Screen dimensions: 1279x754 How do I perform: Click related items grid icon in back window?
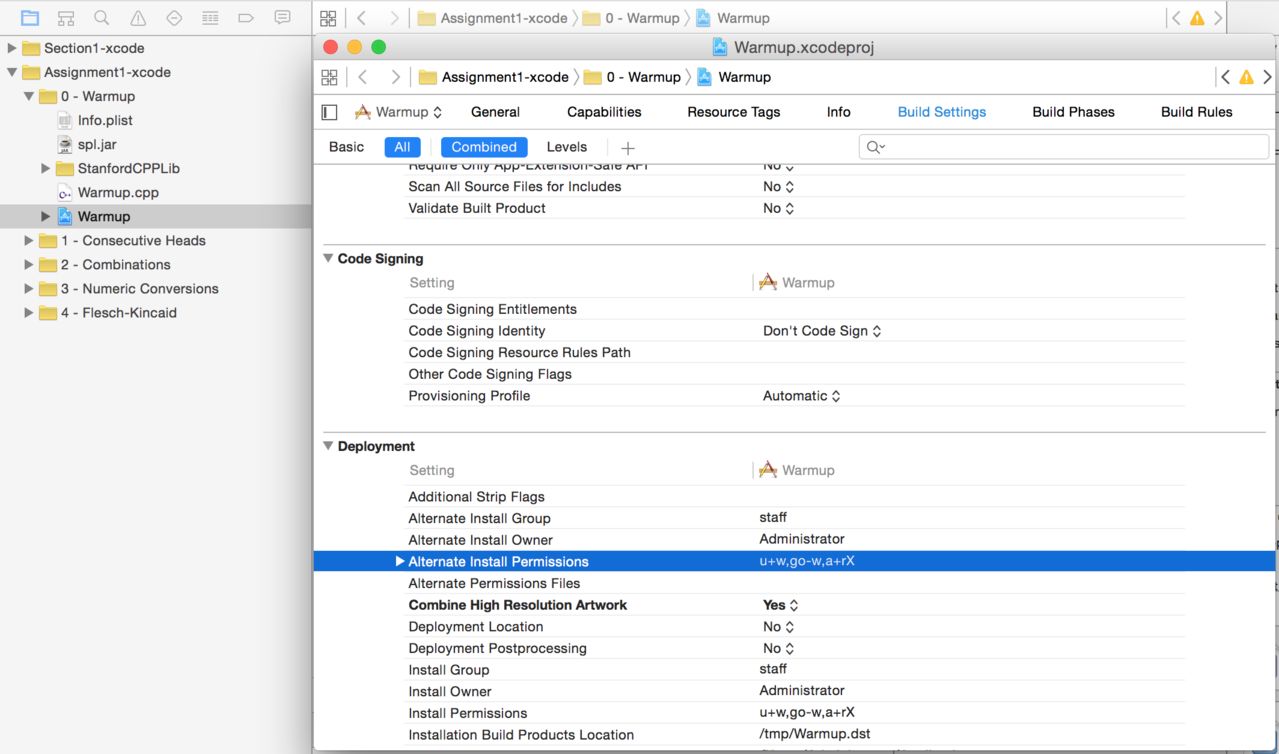point(328,18)
